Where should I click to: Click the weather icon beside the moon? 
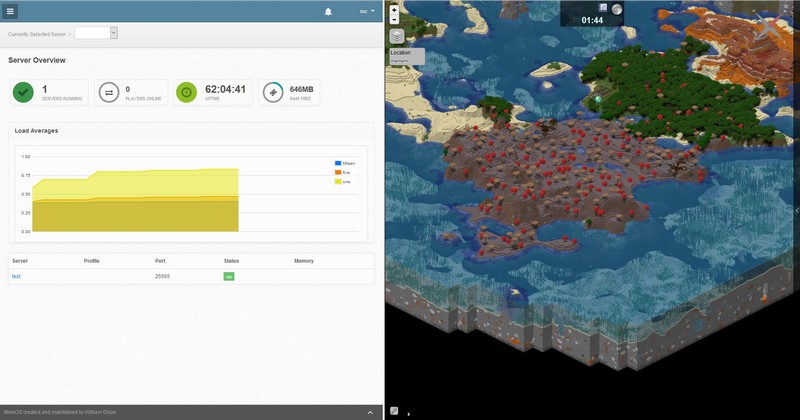pyautogui.click(x=603, y=7)
